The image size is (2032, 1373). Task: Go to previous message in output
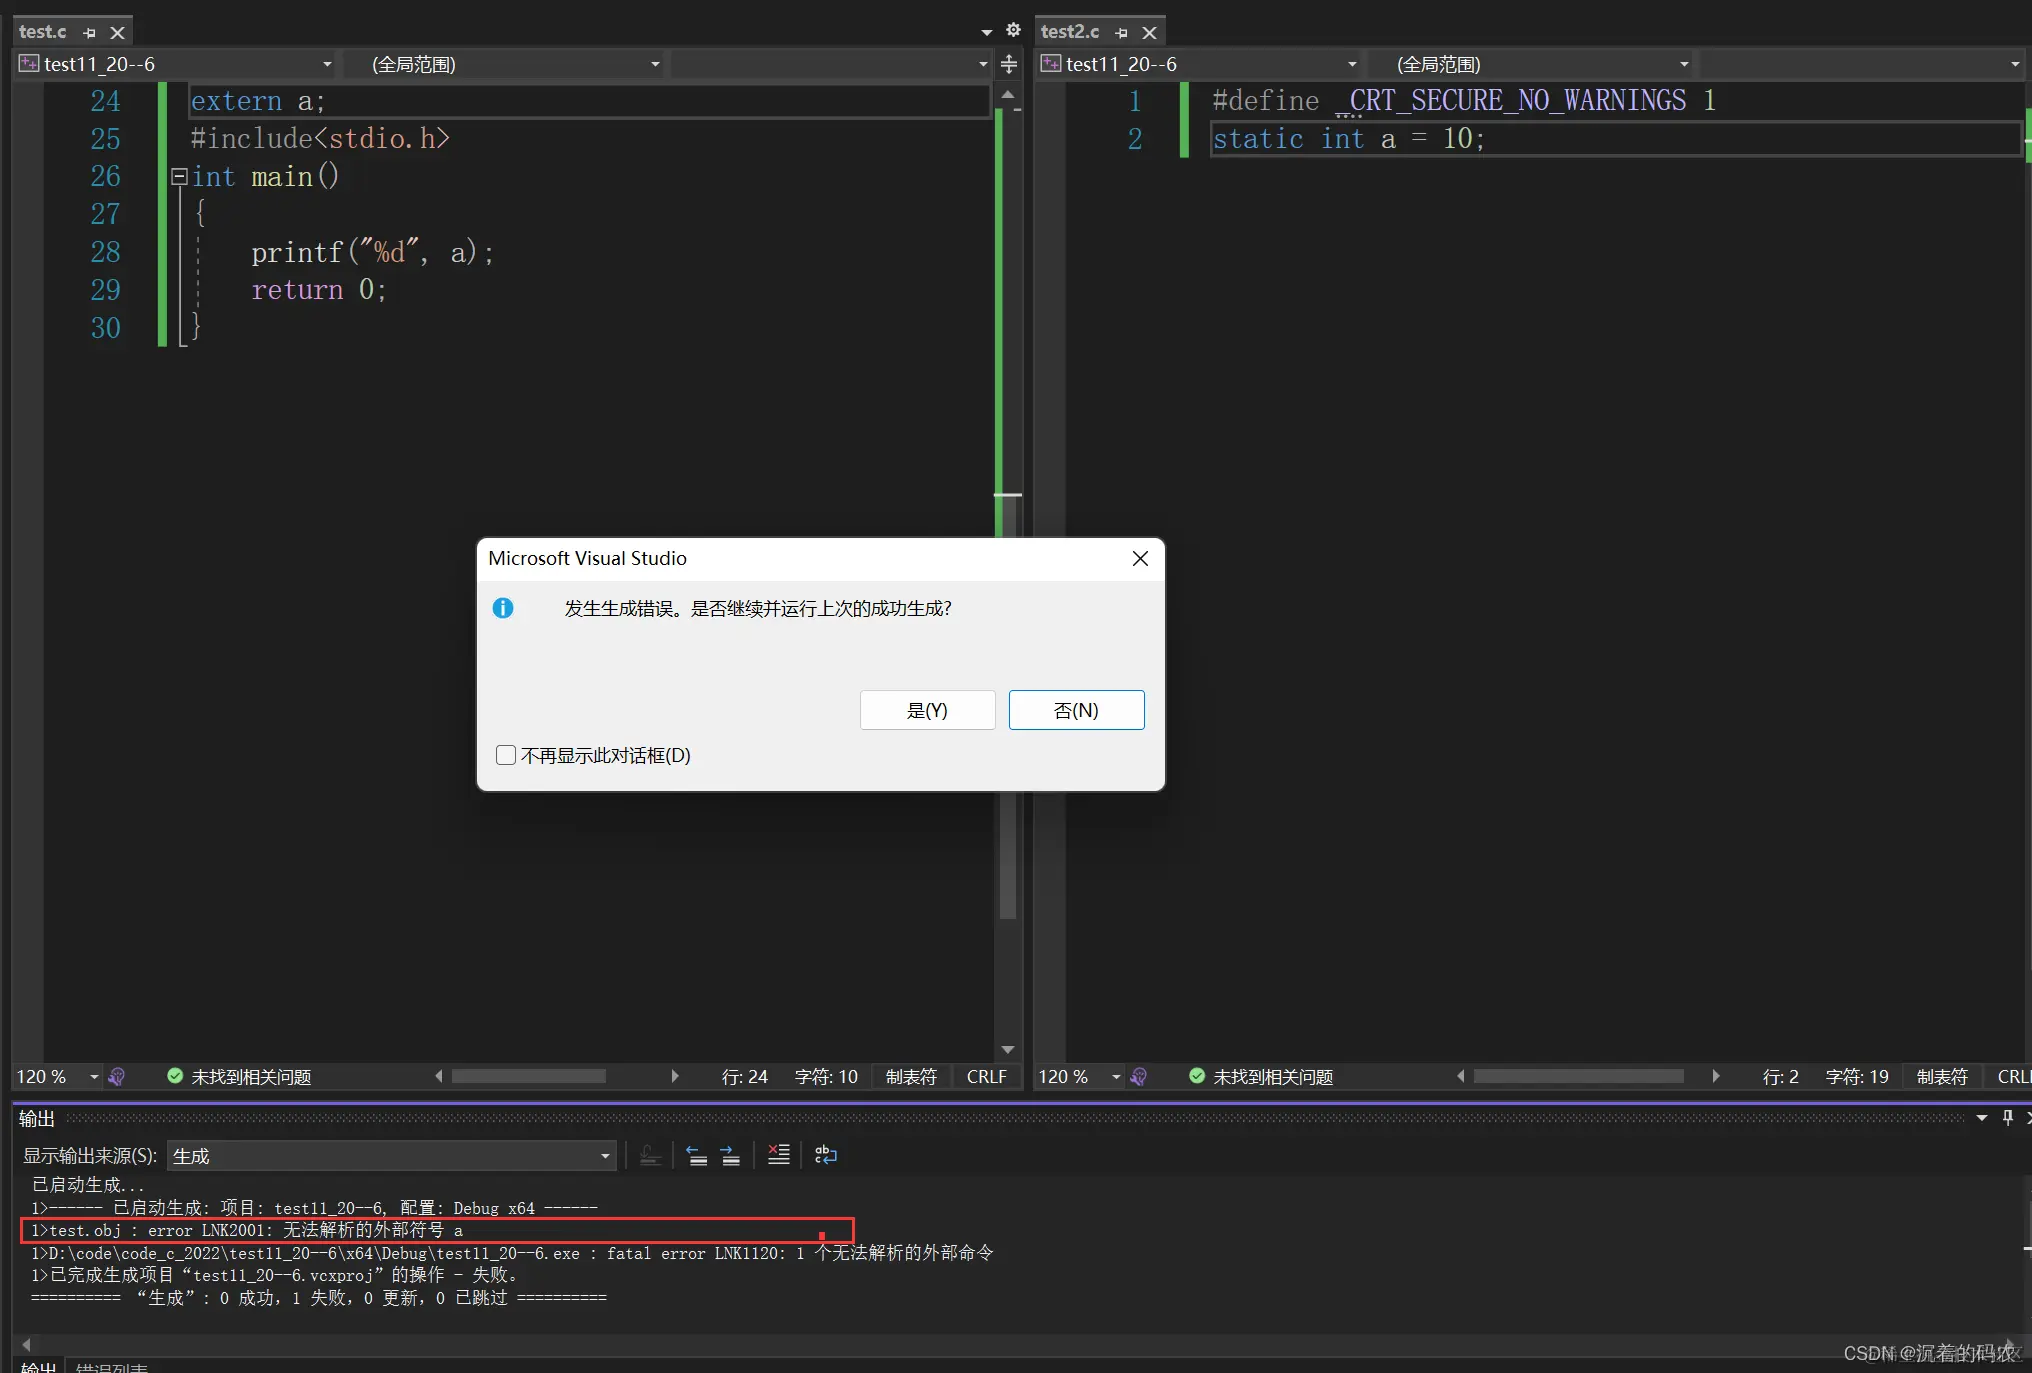[697, 1155]
